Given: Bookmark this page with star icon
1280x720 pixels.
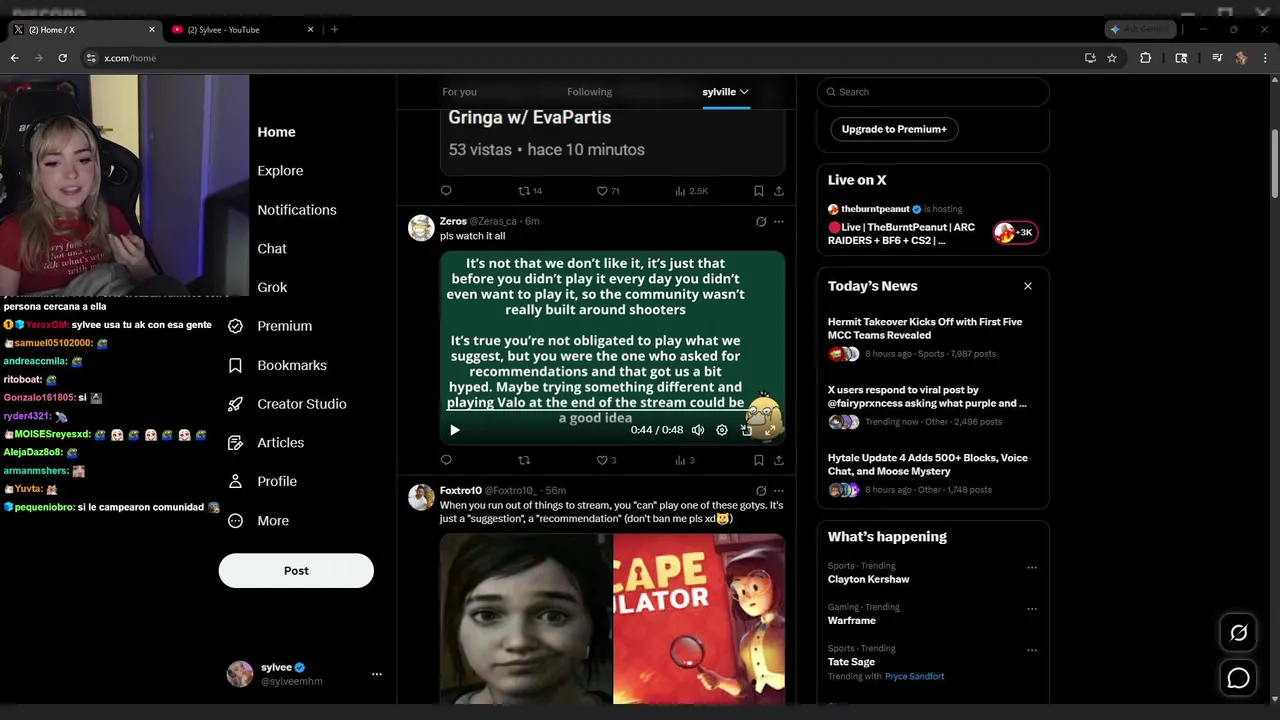Looking at the screenshot, I should (x=1112, y=58).
